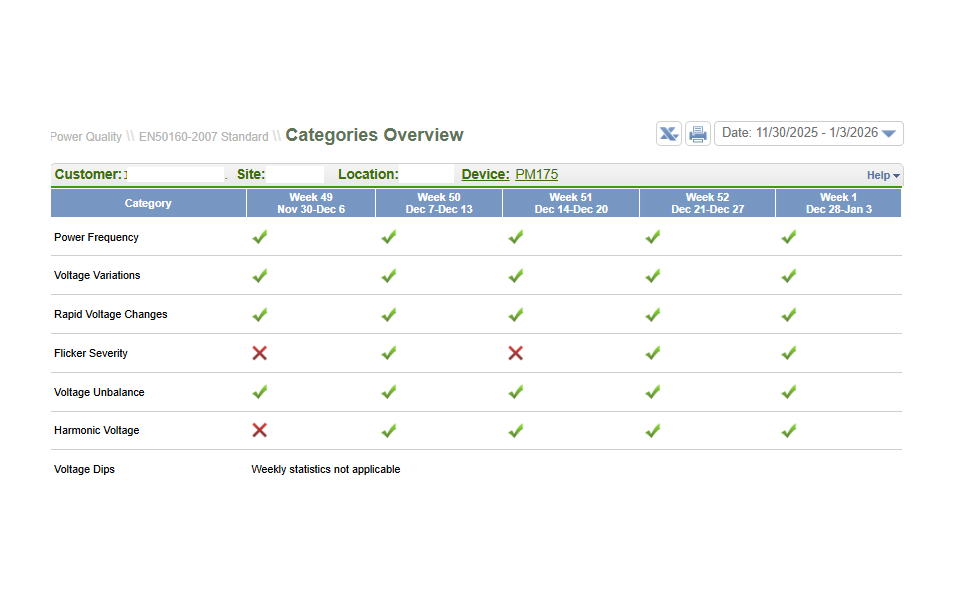Click Harmonic Voltage check mark for Week 50

(389, 431)
